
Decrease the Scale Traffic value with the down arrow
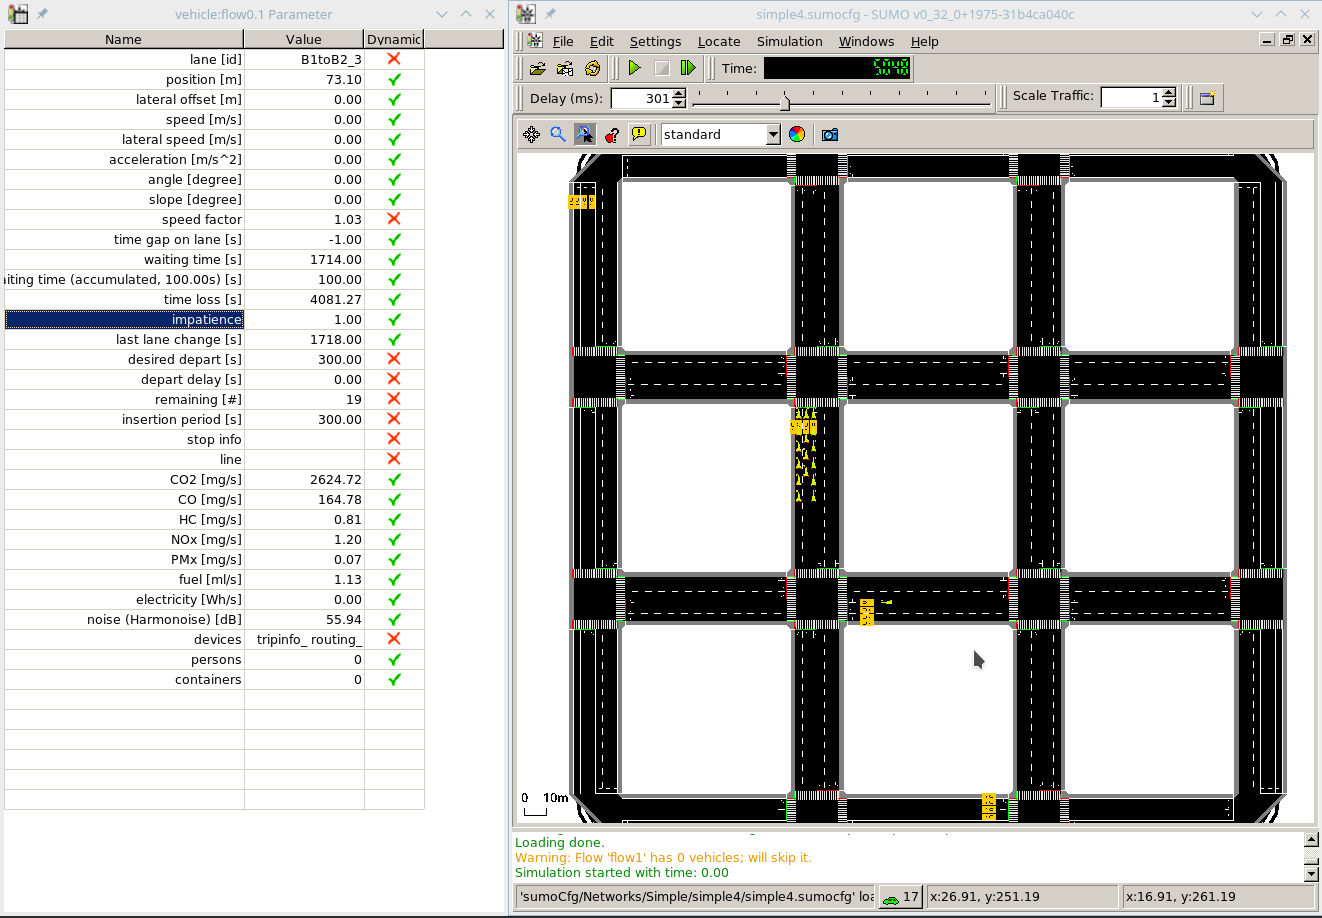click(x=1169, y=103)
